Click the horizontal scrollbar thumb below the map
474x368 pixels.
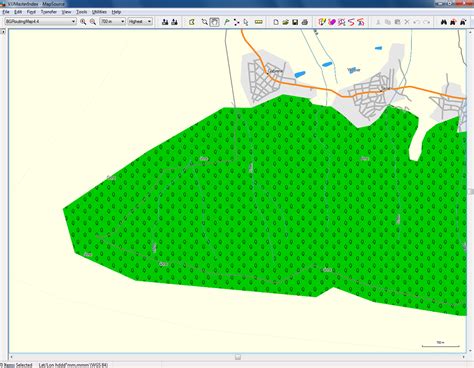pyautogui.click(x=238, y=357)
